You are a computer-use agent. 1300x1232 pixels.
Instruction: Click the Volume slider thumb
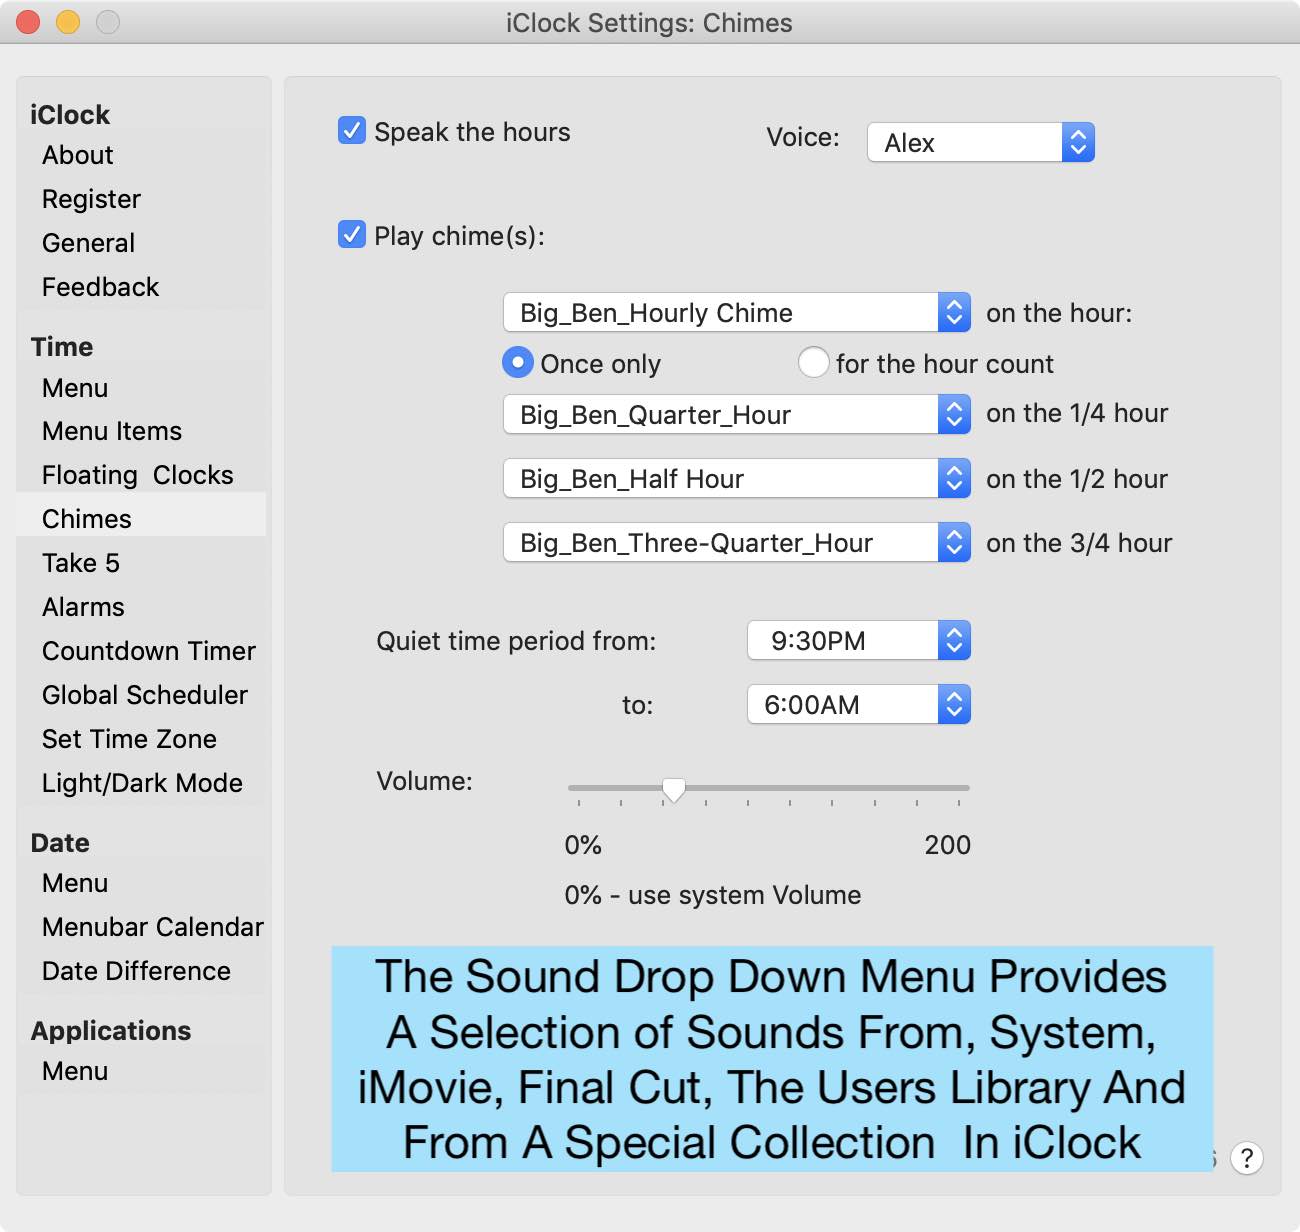[x=674, y=790]
